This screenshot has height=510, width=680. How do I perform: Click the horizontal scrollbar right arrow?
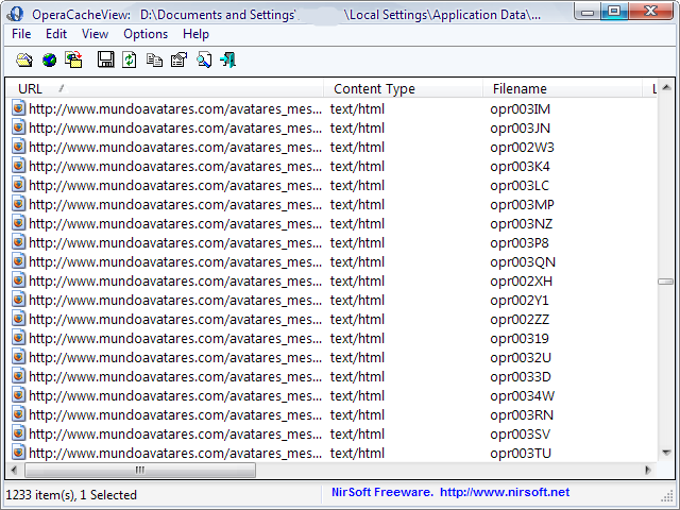click(648, 470)
